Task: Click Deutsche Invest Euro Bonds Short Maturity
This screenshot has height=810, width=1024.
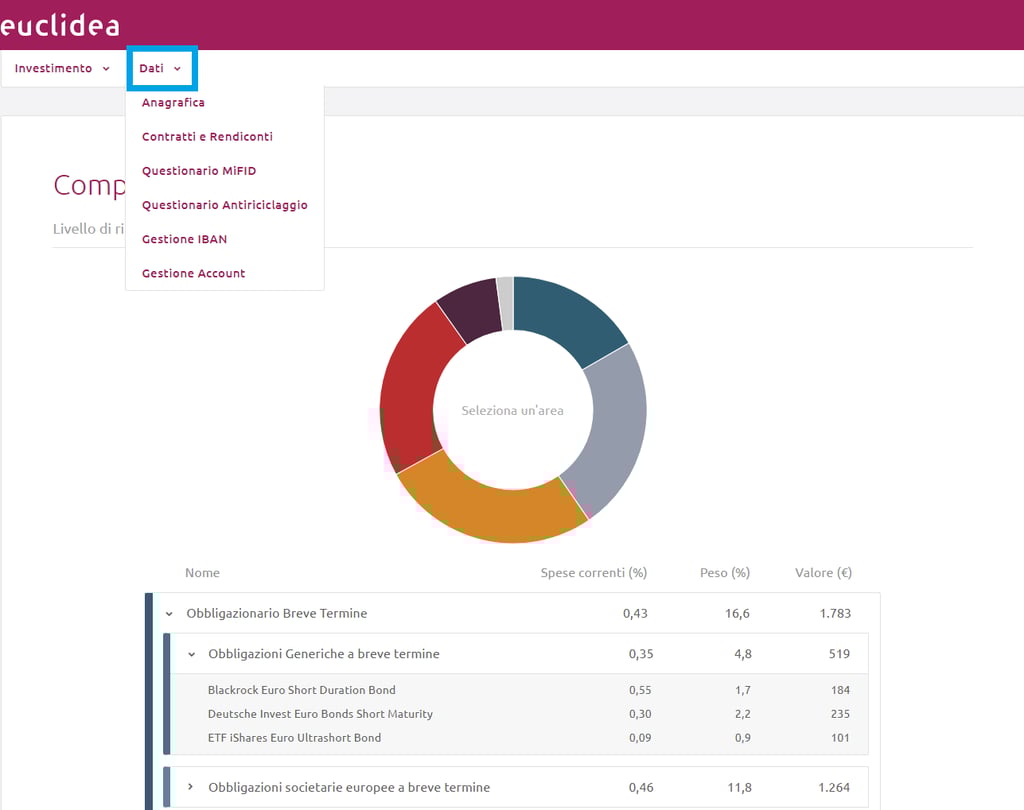Action: (320, 714)
